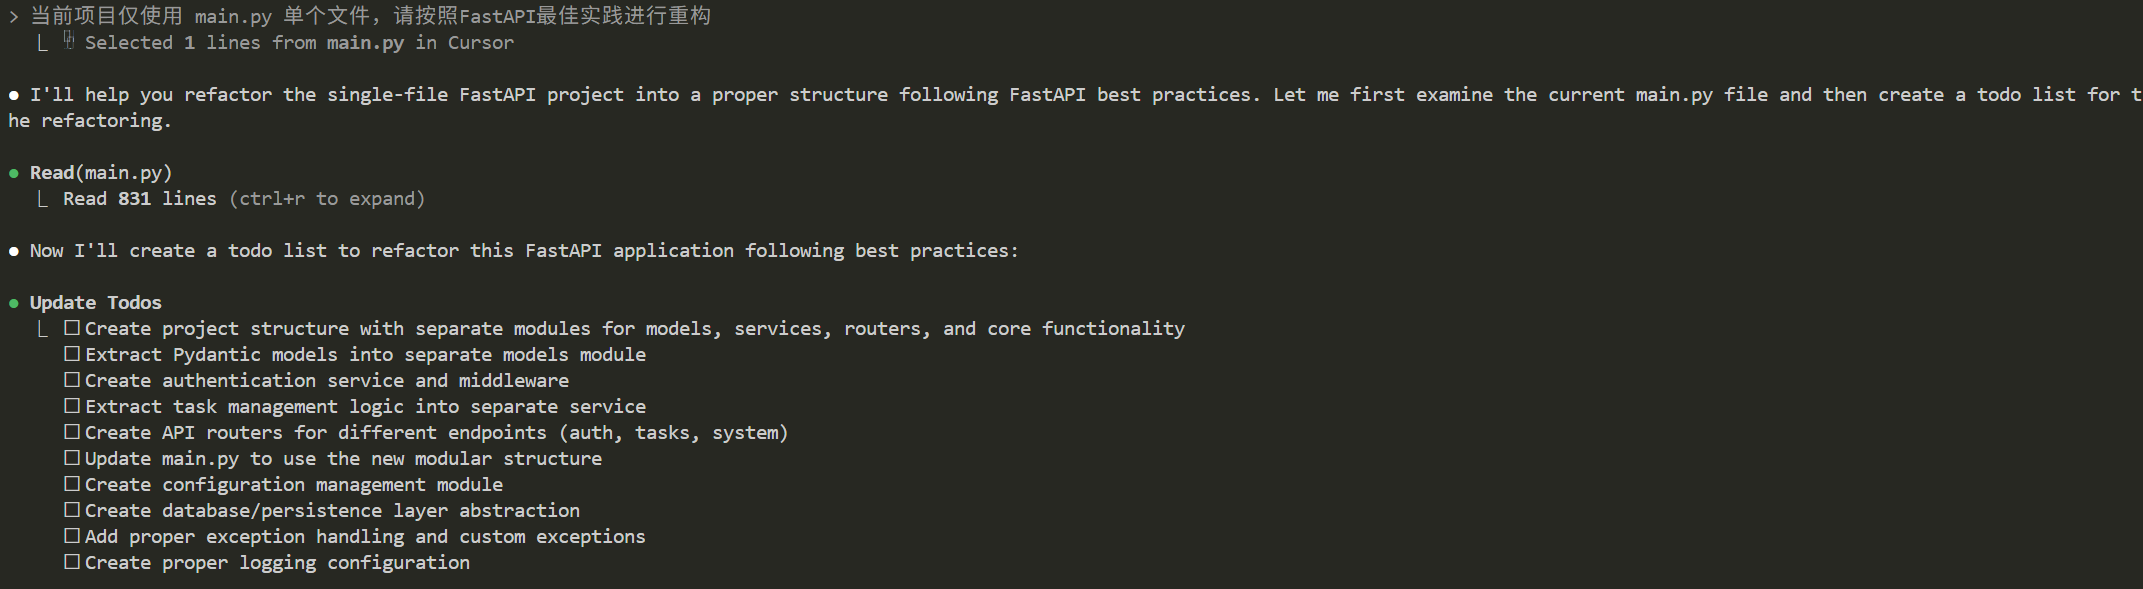Tick the 'Create API routers' checkbox
The width and height of the screenshot is (2143, 589).
pyautogui.click(x=72, y=432)
